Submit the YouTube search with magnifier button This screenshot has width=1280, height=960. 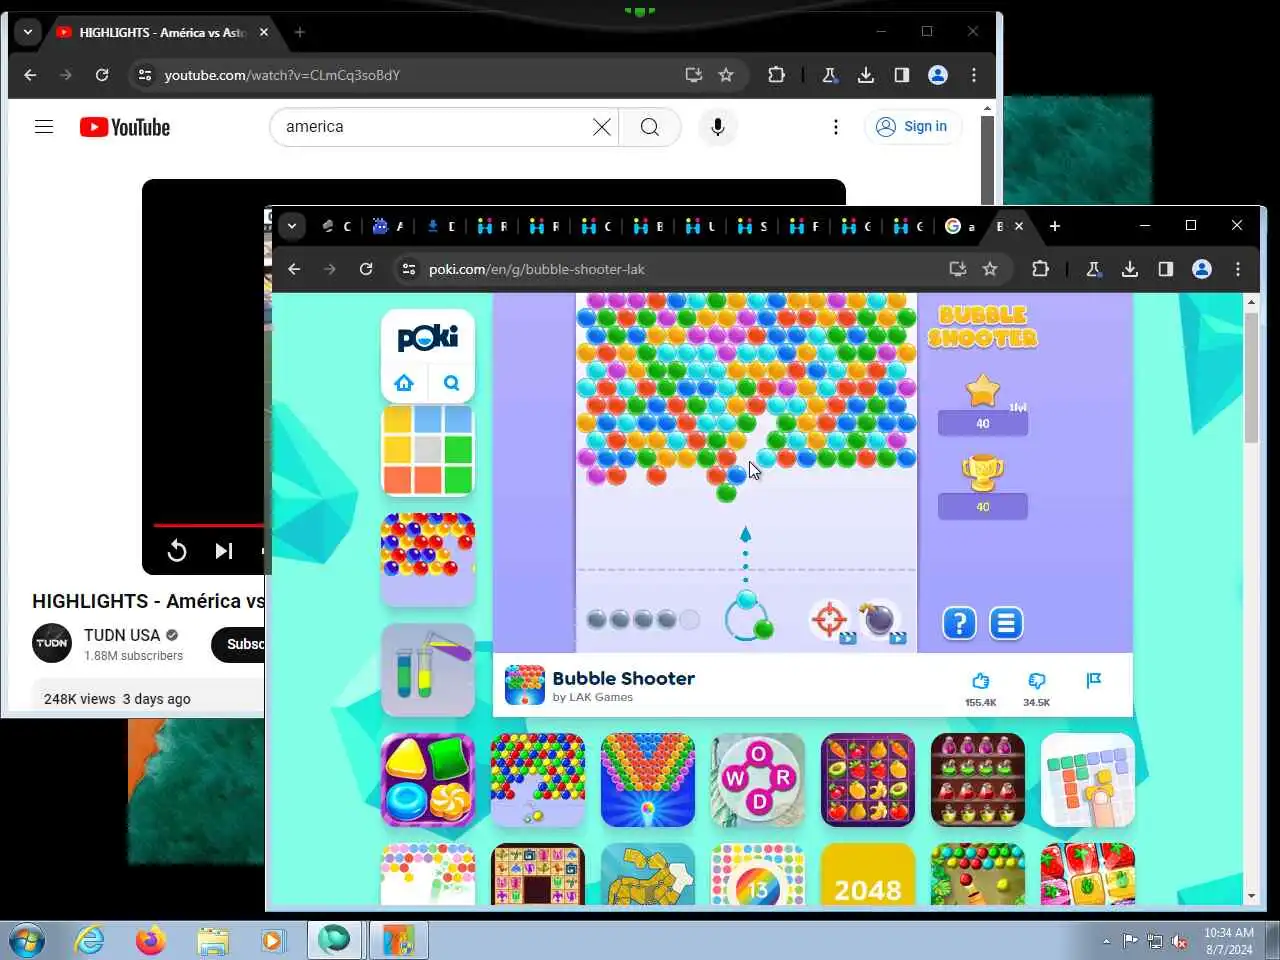[650, 127]
